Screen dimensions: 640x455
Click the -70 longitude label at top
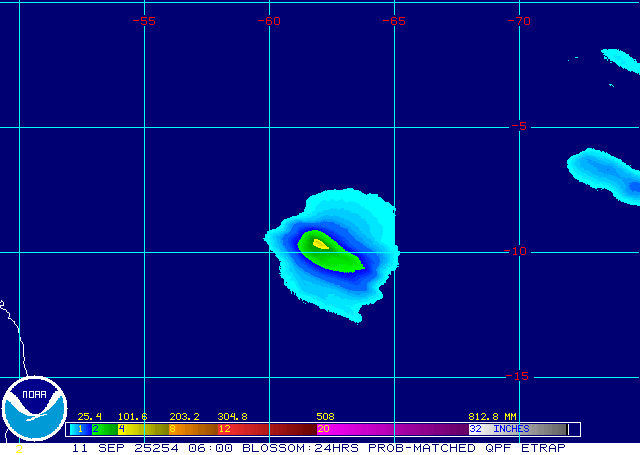click(x=518, y=21)
